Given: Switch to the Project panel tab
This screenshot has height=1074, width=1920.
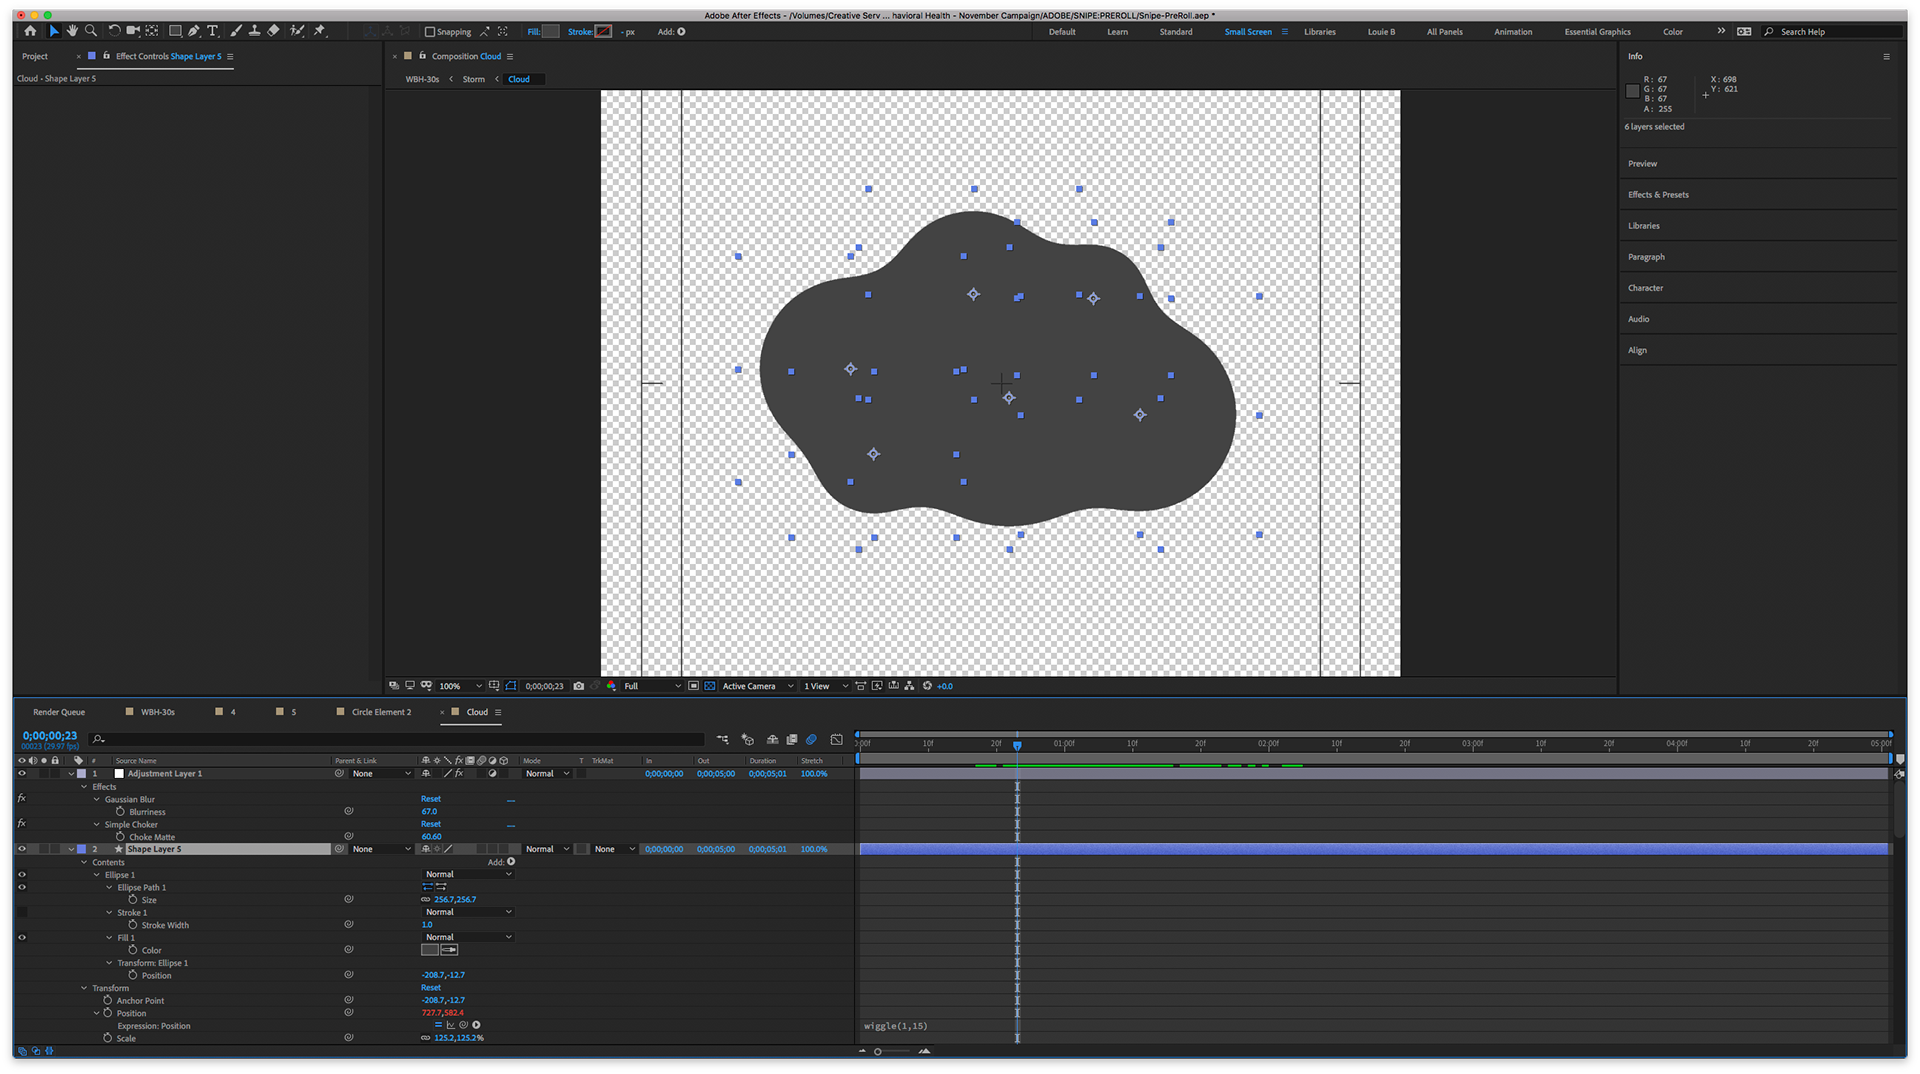Looking at the screenshot, I should click(x=35, y=56).
